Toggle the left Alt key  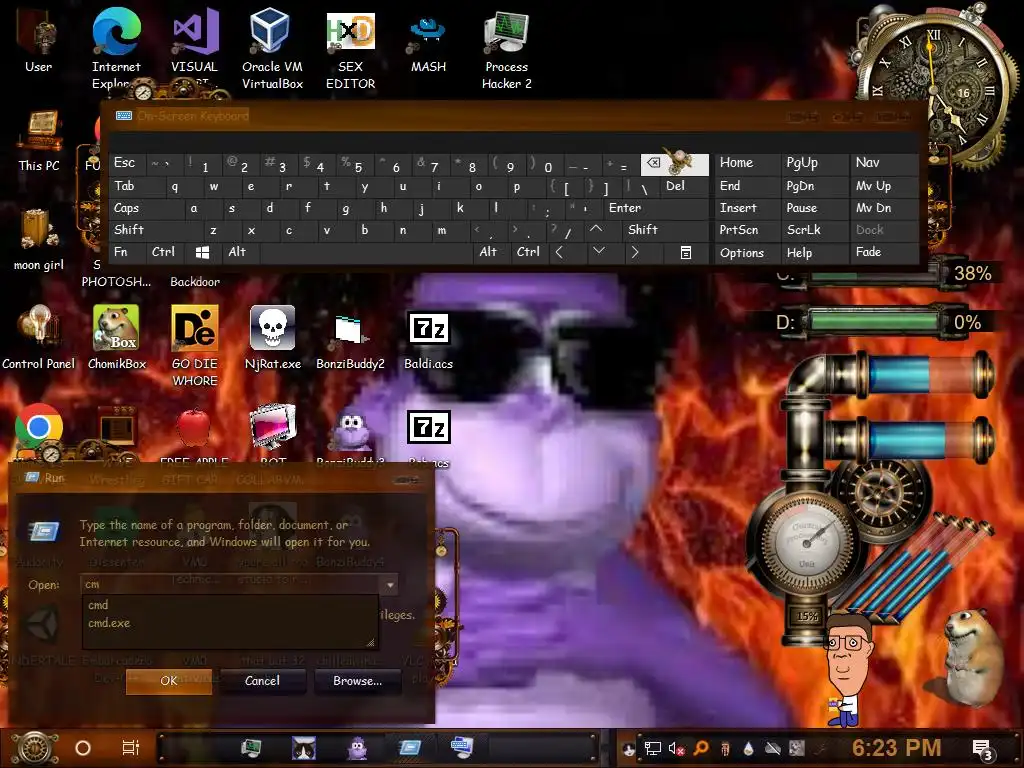241,252
